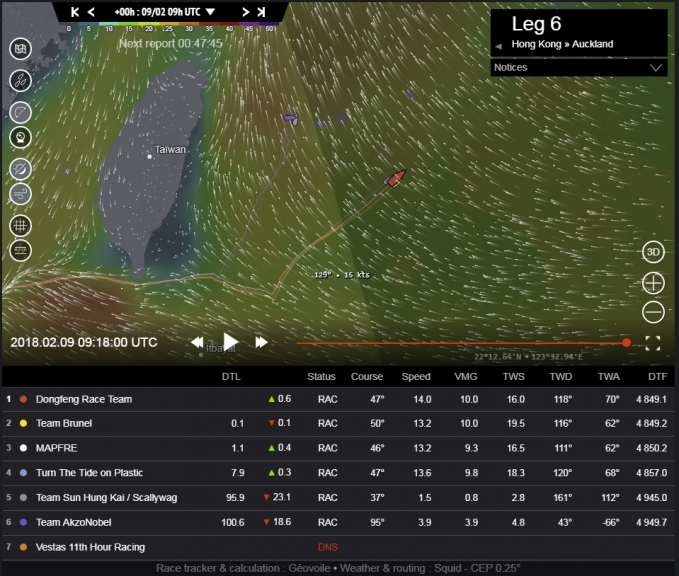
Task: Select Team Sun Hung Kai / Scallywag row
Action: coord(338,498)
